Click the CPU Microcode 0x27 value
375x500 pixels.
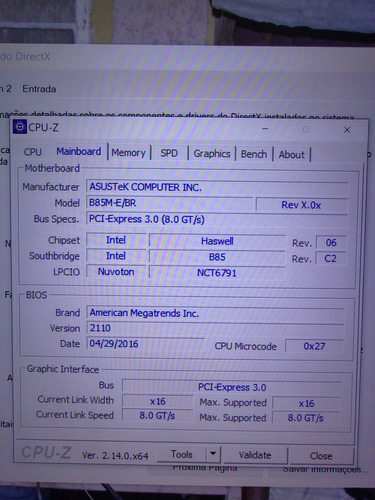[x=314, y=346]
